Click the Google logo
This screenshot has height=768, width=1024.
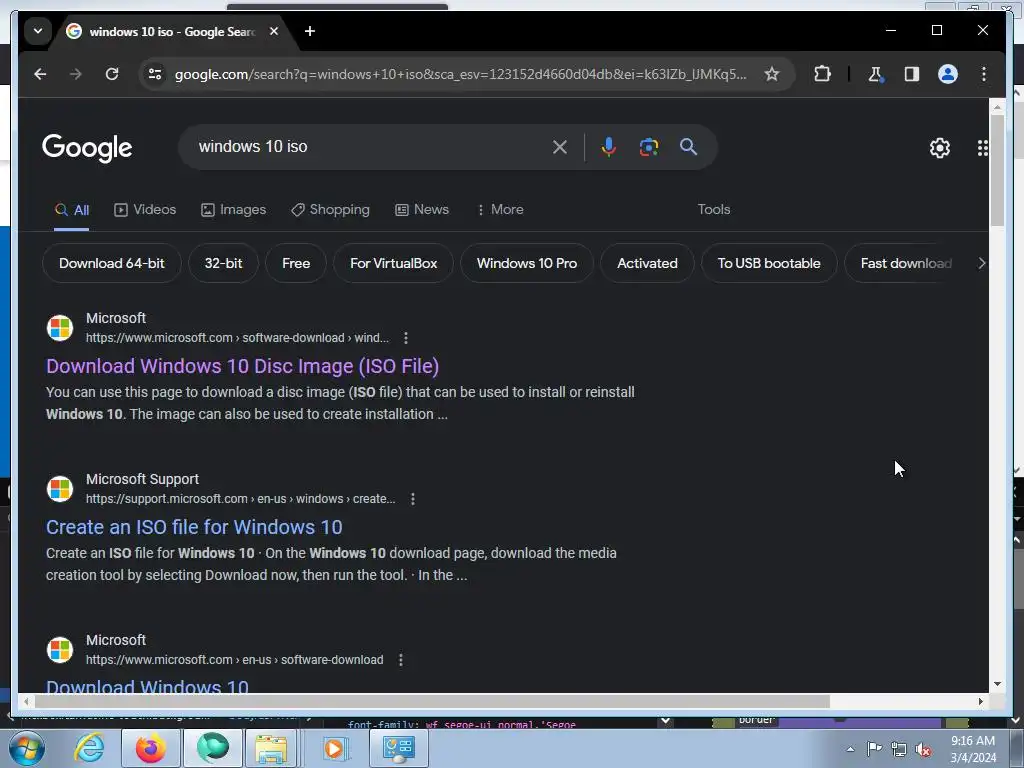87,148
